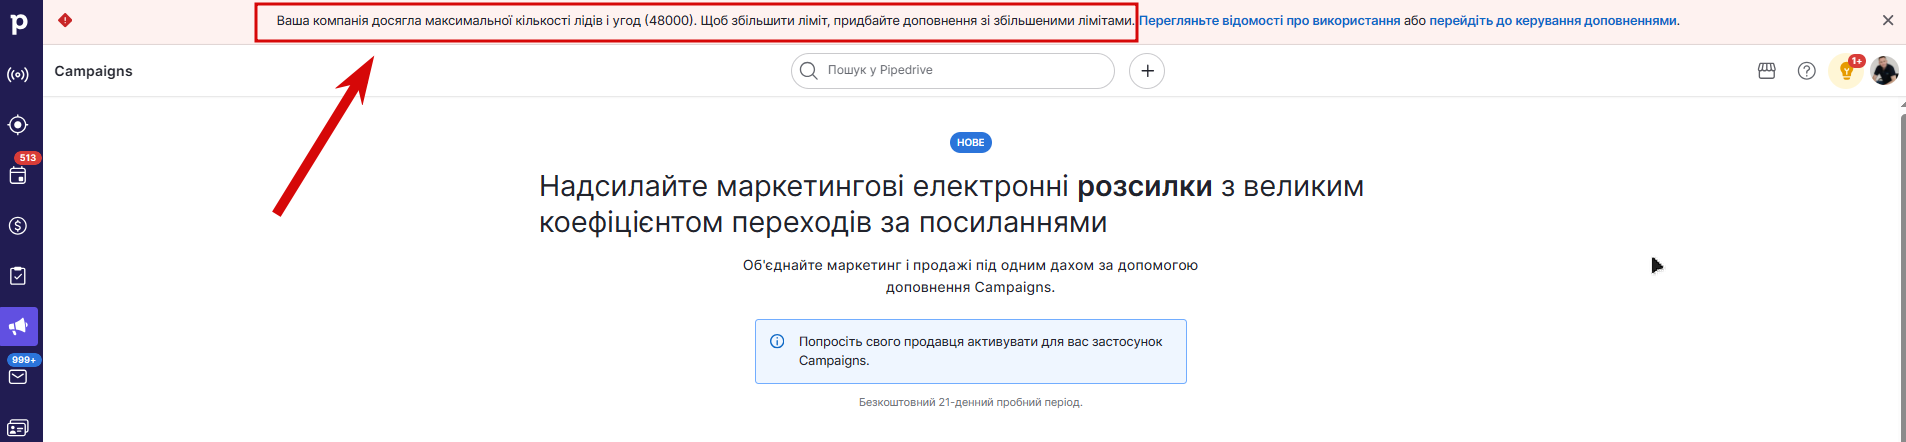The image size is (1906, 442).
Task: Click in the Пошук у Pipedrive search field
Action: [x=953, y=71]
